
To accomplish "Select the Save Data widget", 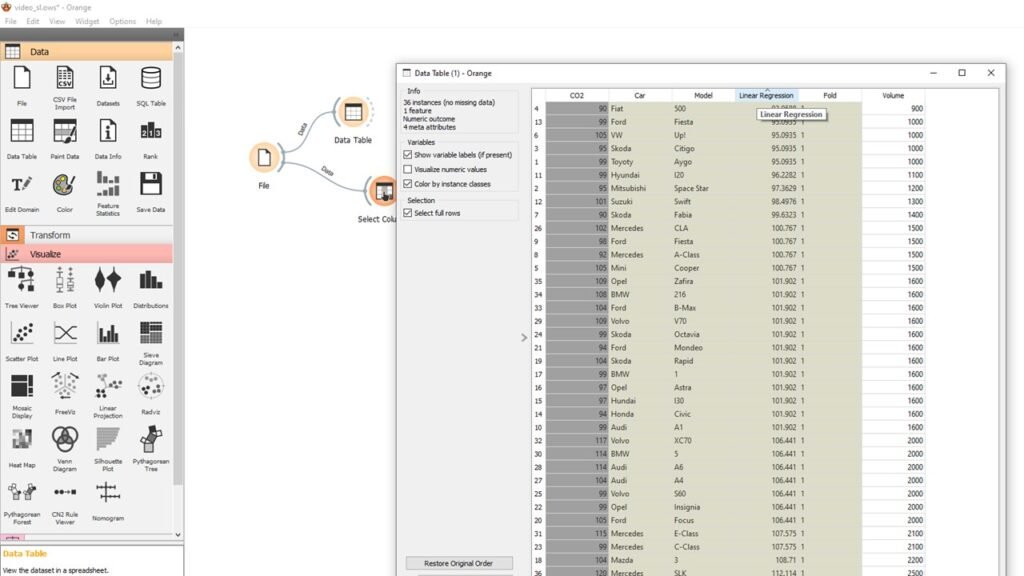I will click(151, 192).
